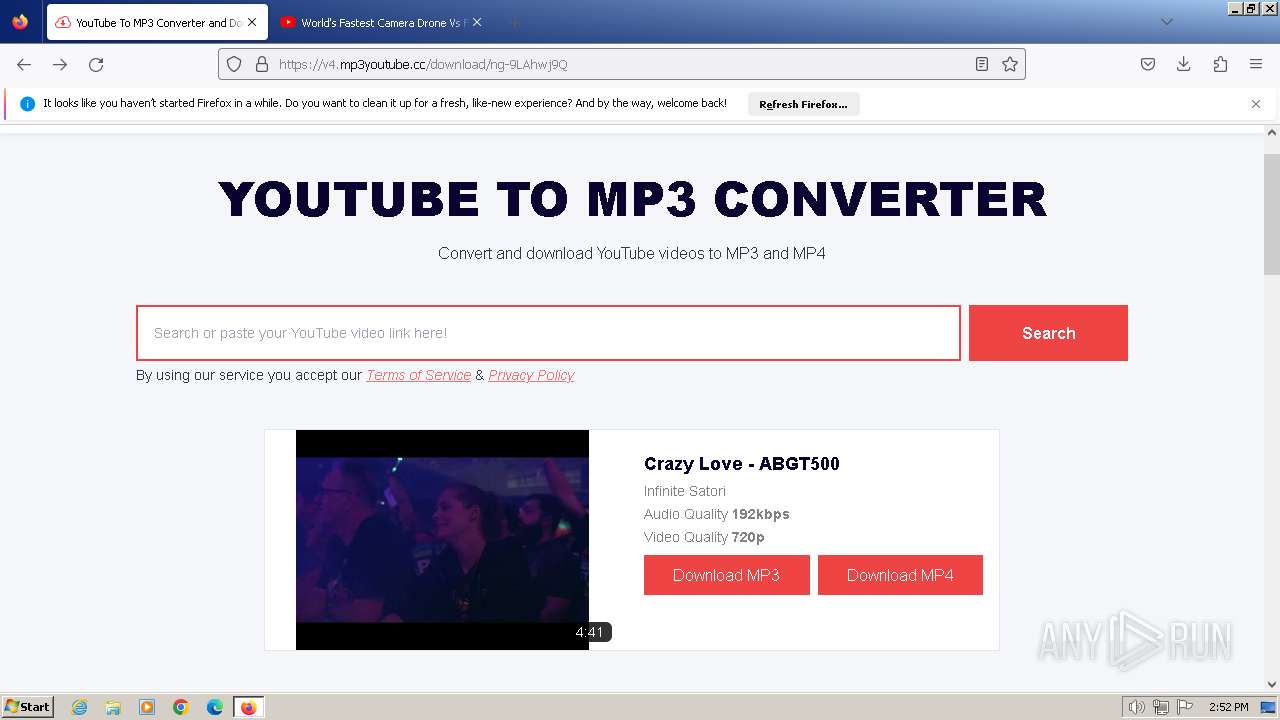Open Terms of Service link

point(418,375)
